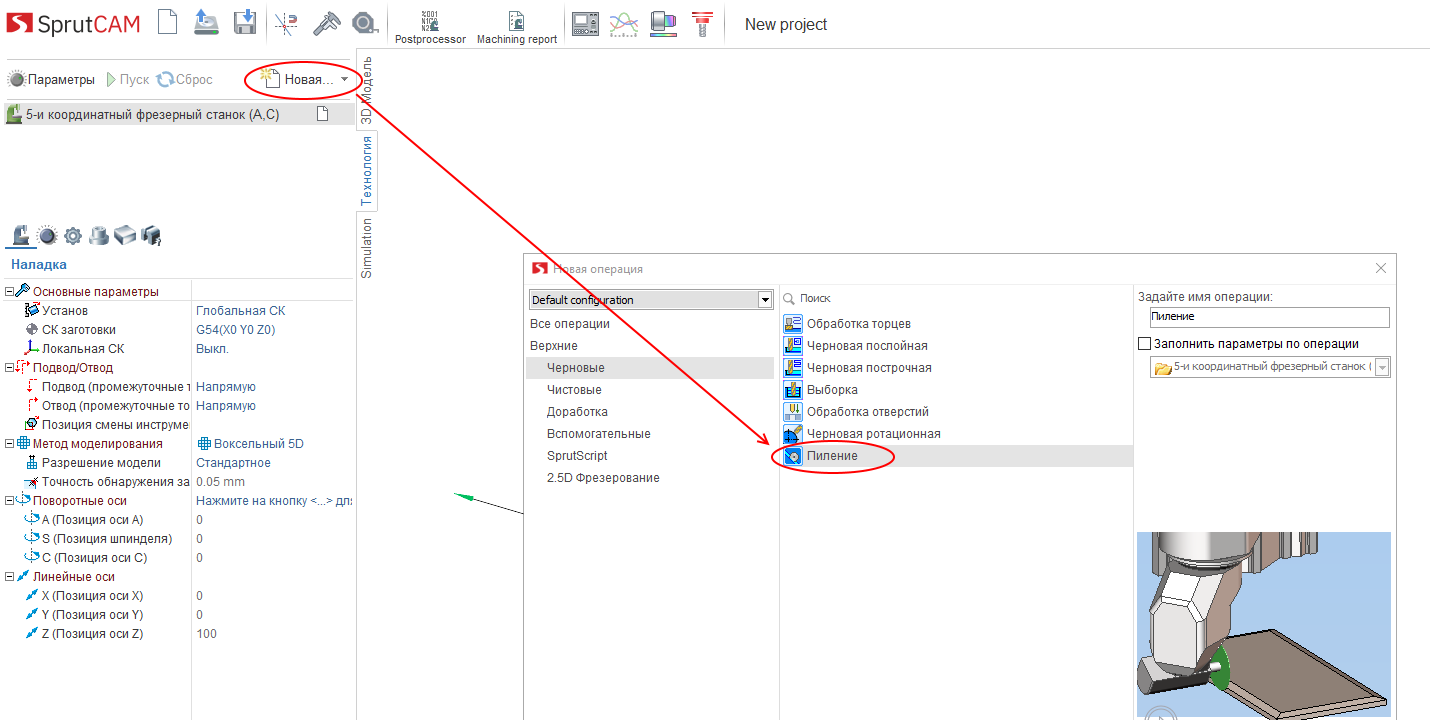Save project using the floppy disk icon
Image resolution: width=1430 pixels, height=720 pixels.
(244, 22)
